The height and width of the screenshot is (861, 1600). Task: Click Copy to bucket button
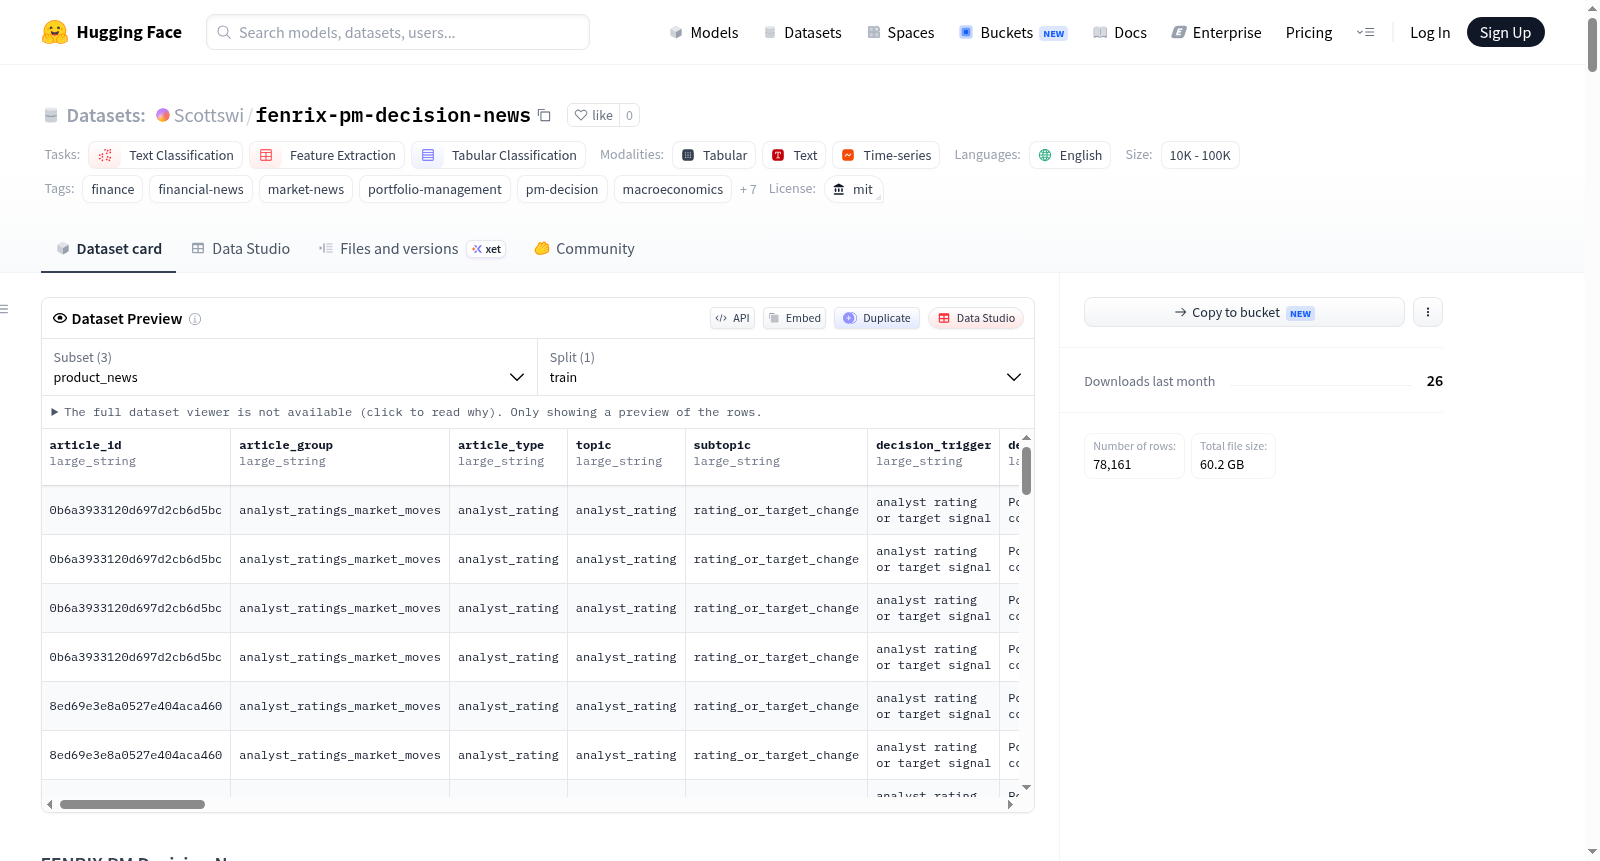pos(1244,312)
